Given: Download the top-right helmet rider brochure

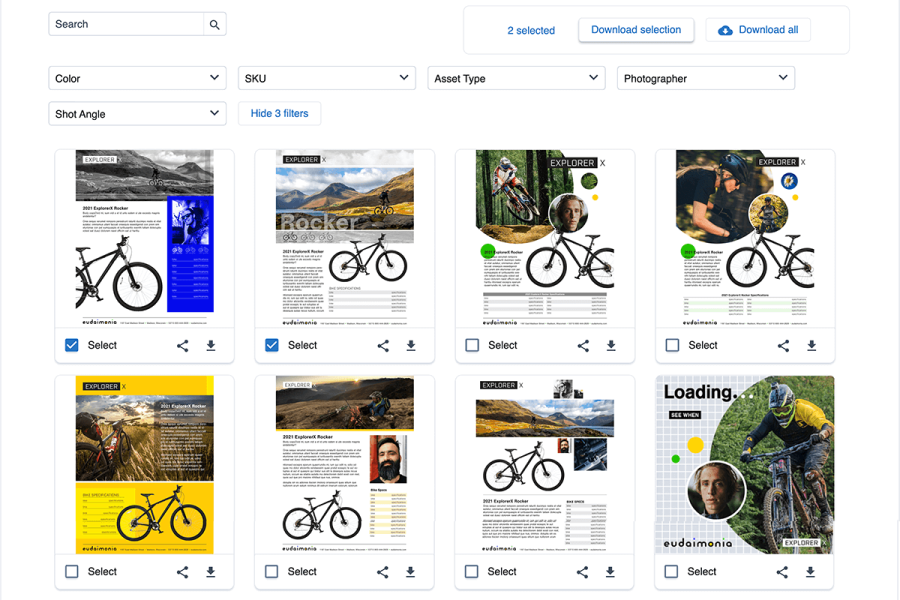Looking at the screenshot, I should (x=811, y=345).
